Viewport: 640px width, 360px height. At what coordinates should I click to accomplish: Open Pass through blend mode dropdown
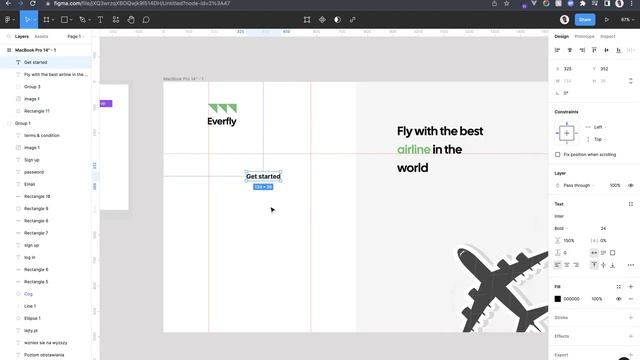tap(579, 186)
